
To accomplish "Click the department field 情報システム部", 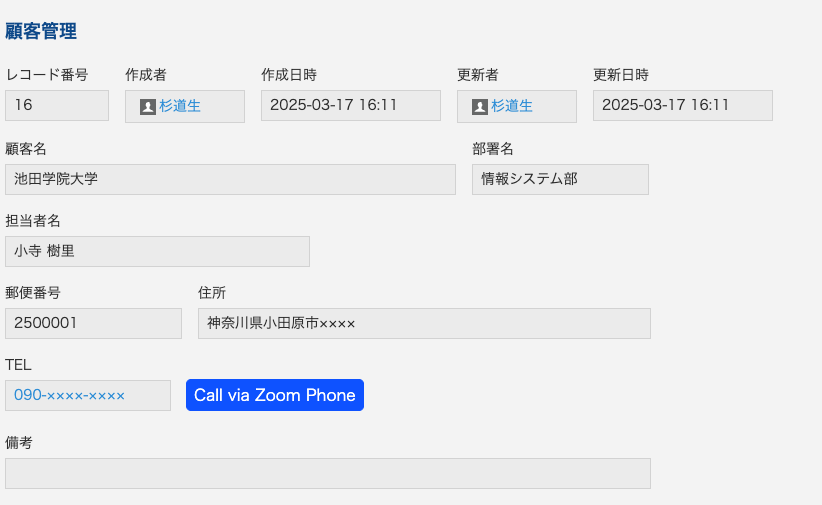I will click(560, 179).
